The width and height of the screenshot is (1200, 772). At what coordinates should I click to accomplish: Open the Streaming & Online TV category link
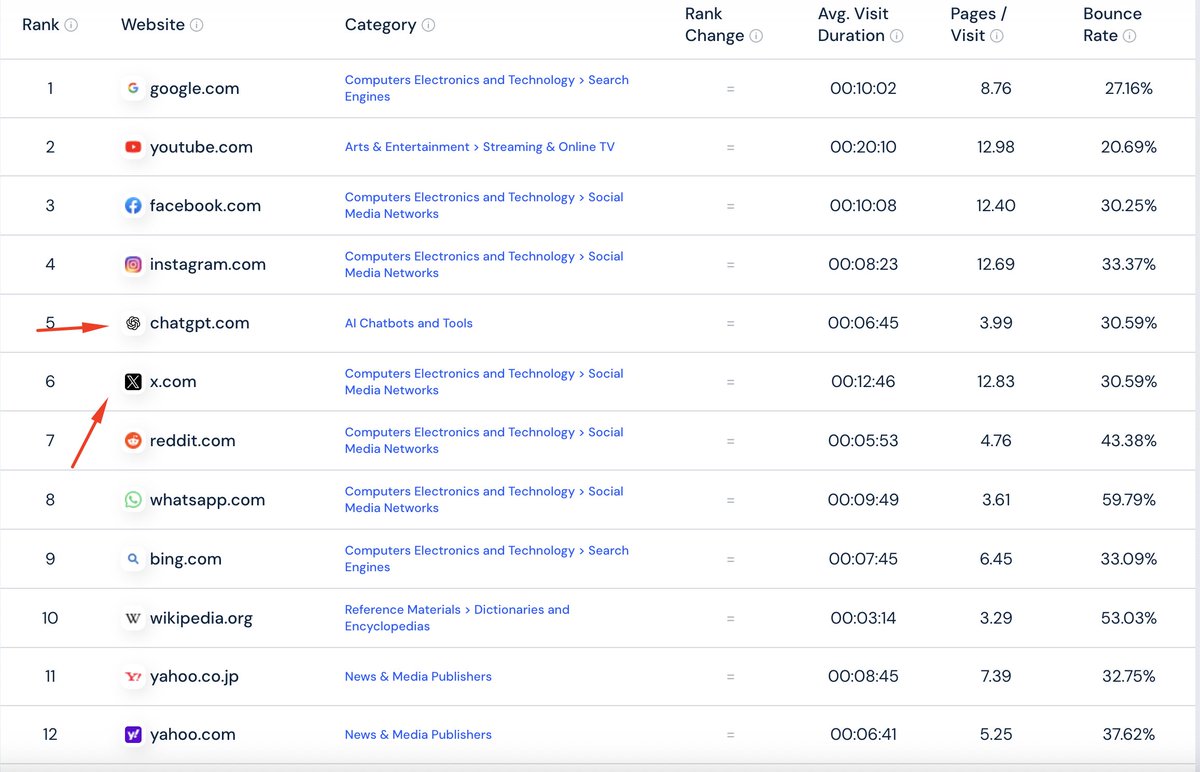point(548,147)
